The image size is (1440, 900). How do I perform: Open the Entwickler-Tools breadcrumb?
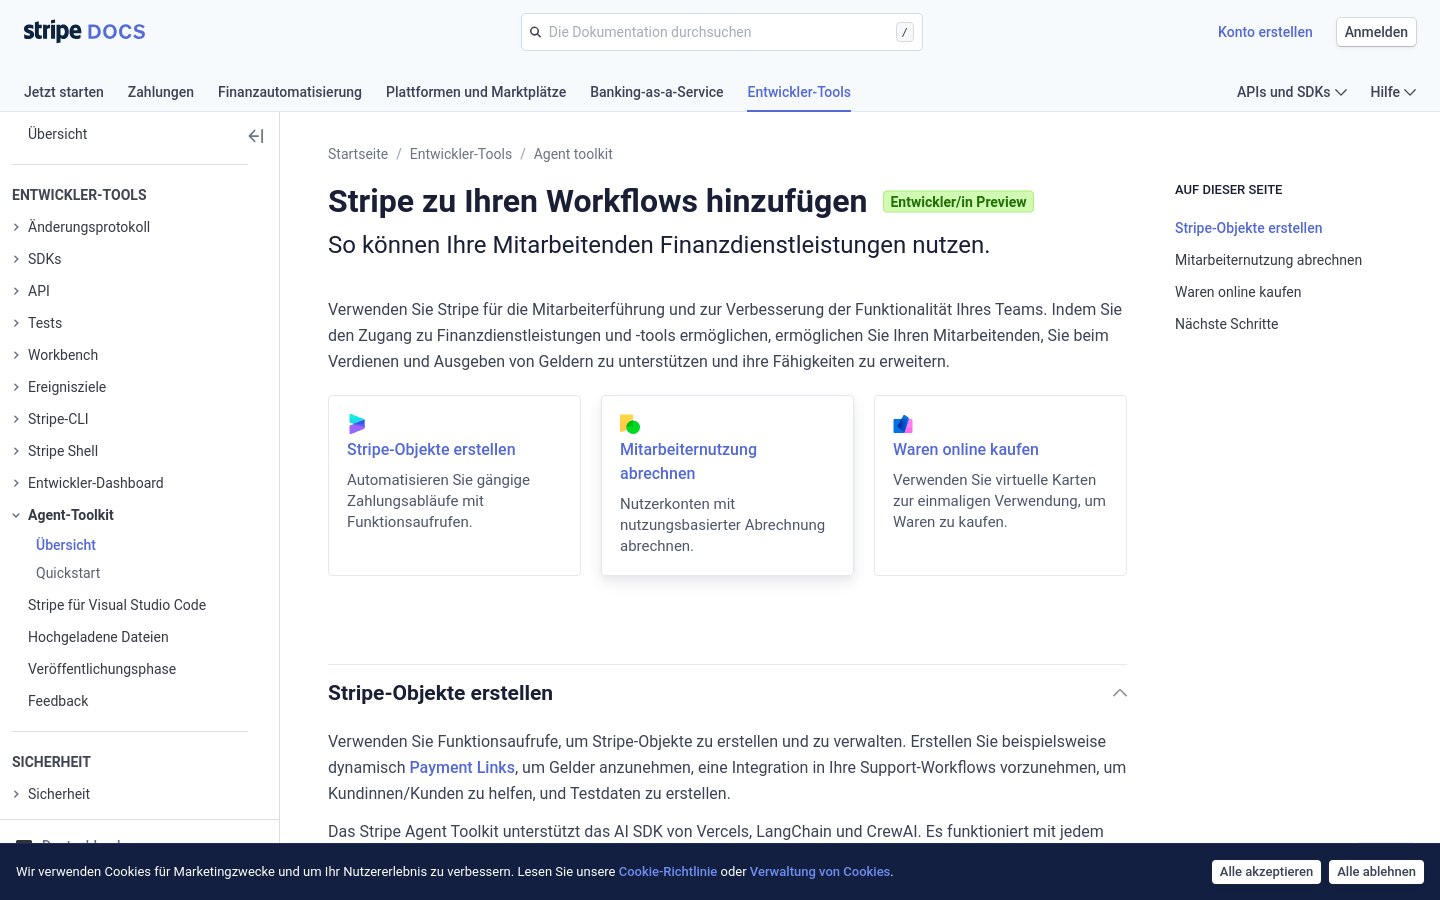(x=461, y=154)
